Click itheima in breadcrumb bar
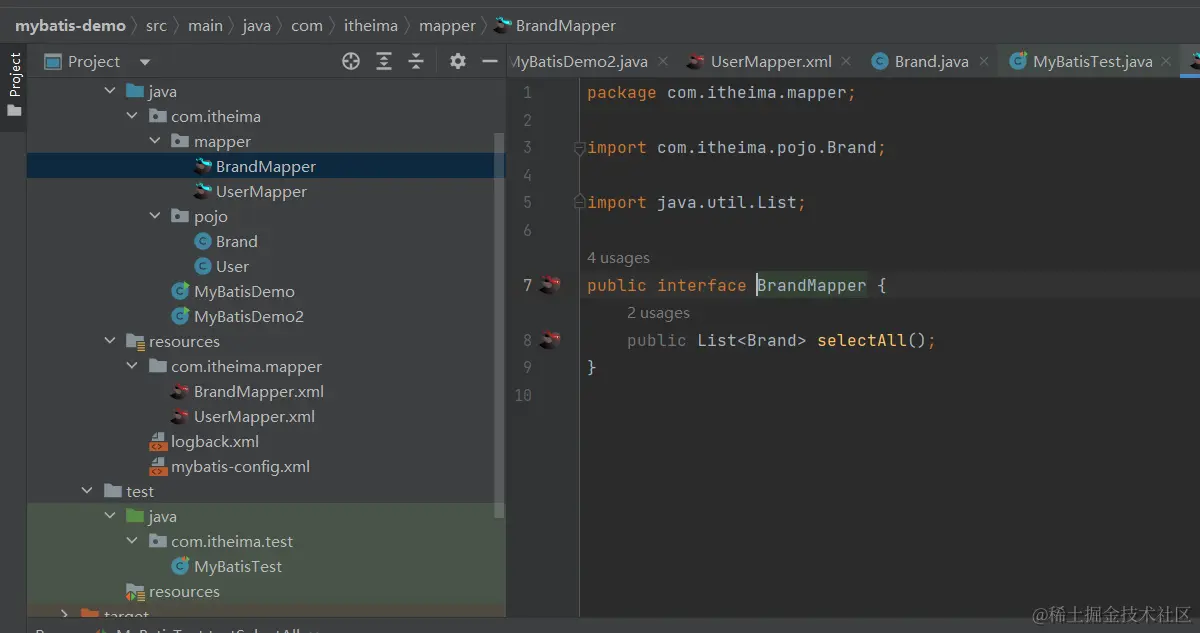The width and height of the screenshot is (1200, 633). [371, 25]
